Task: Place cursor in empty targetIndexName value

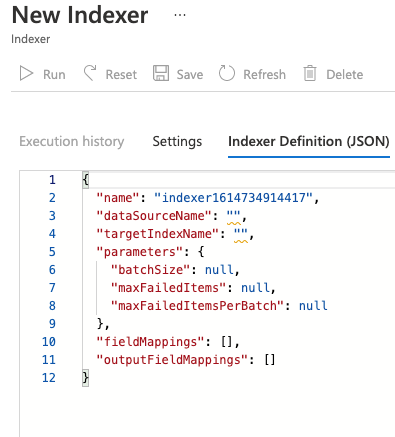Action: (x=241, y=234)
